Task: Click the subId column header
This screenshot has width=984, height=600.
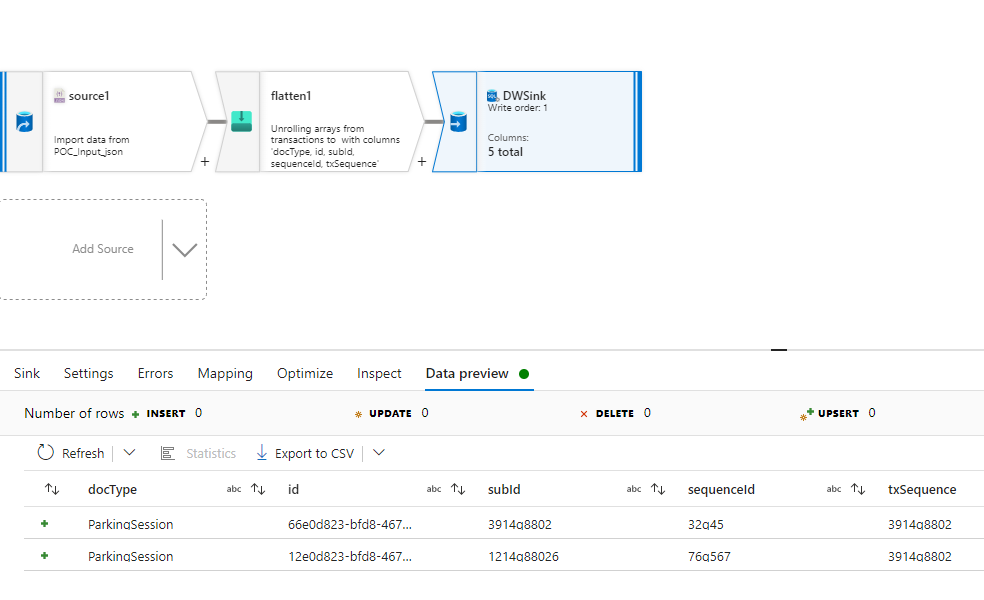Action: (504, 490)
